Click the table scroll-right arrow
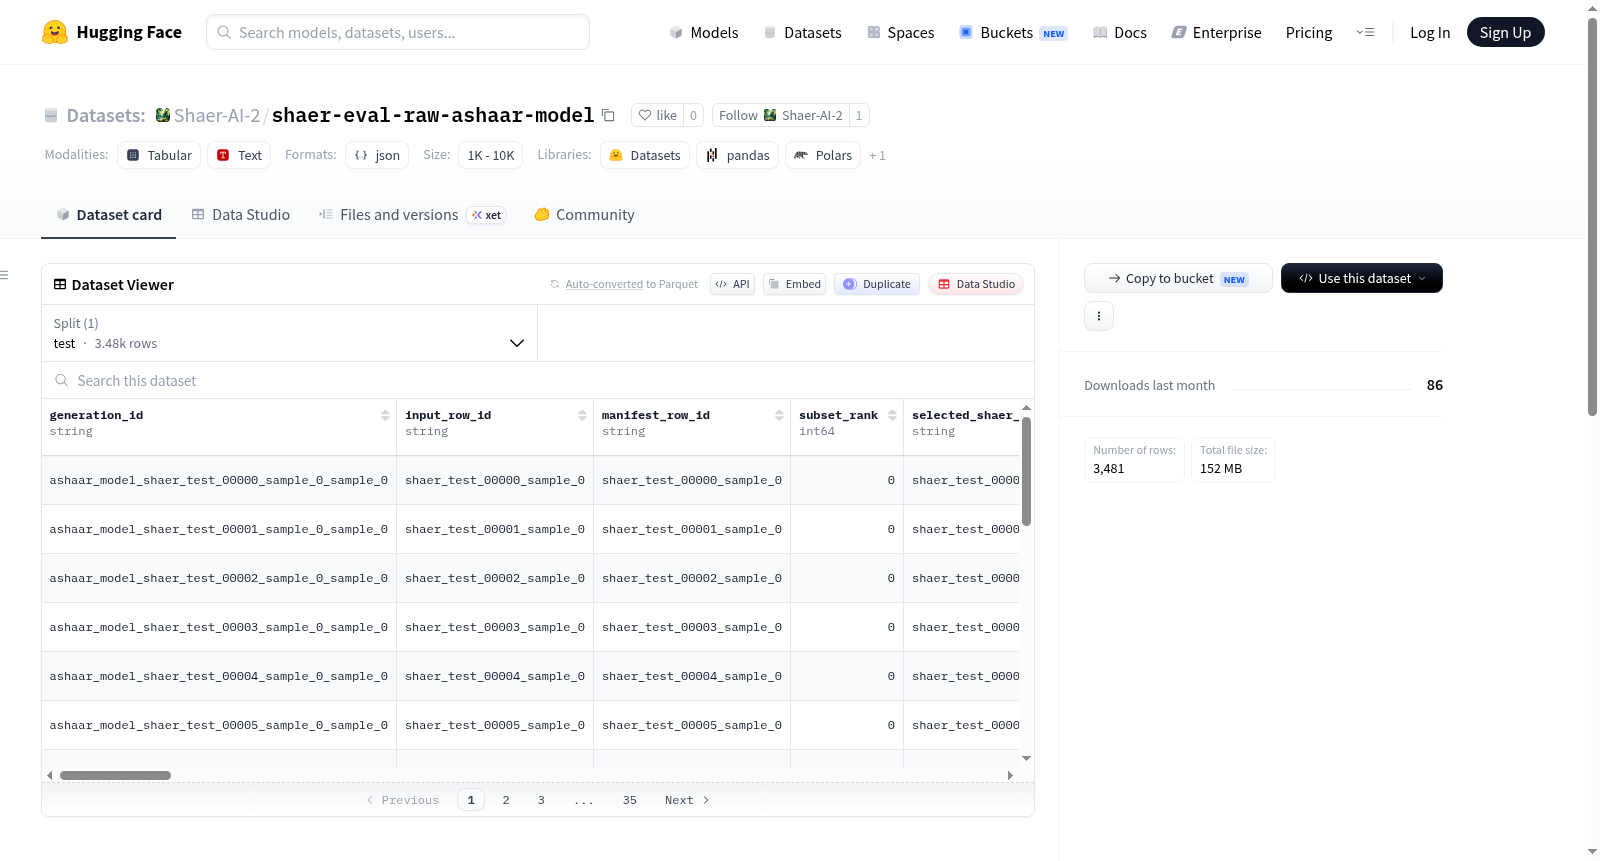1600x861 pixels. click(1010, 775)
